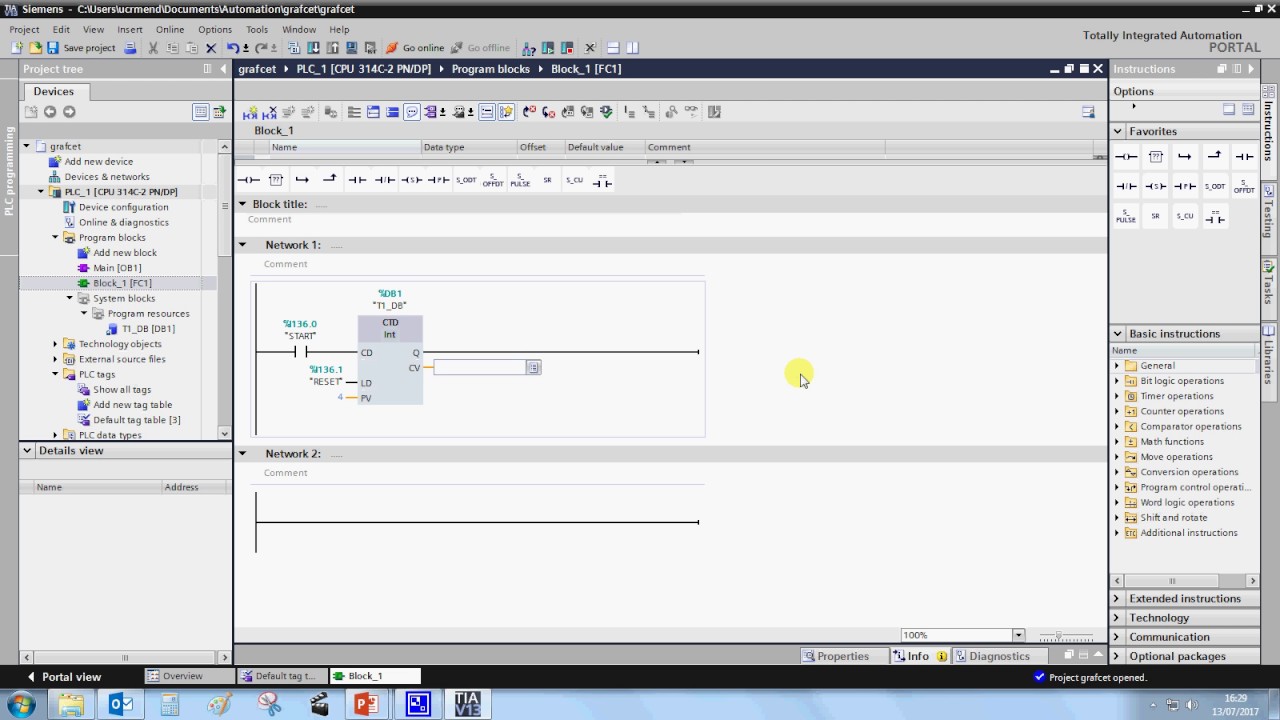Expand Counter operations folder
This screenshot has height=720, width=1280.
[1117, 411]
